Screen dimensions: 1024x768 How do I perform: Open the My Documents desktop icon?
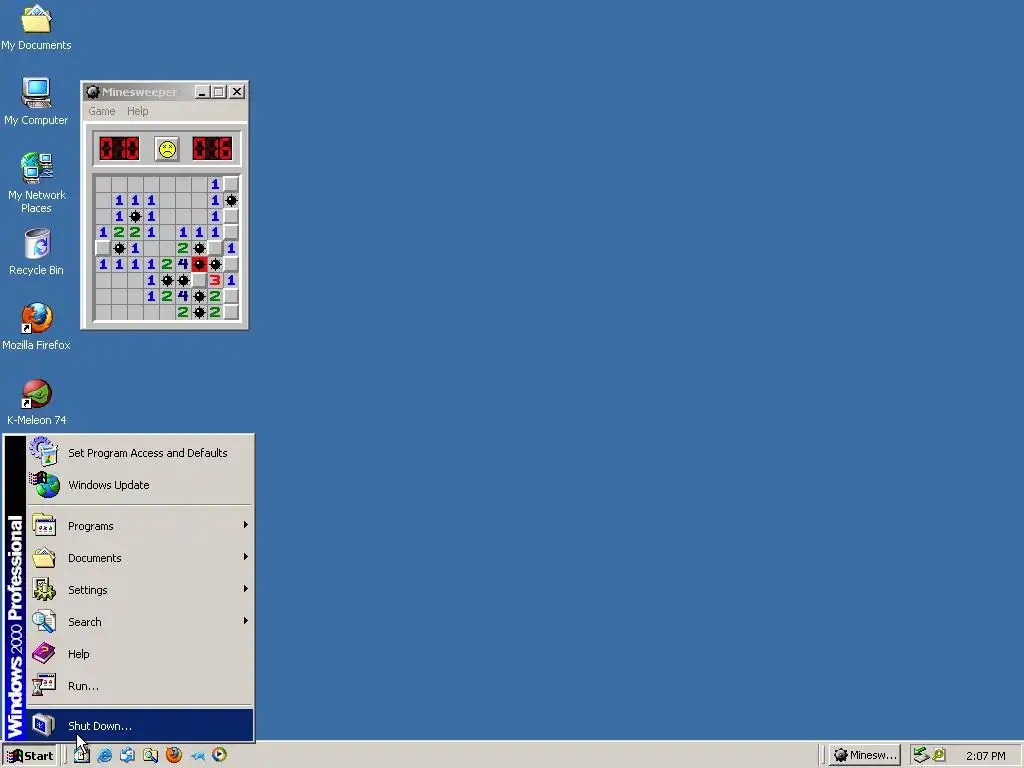(x=37, y=28)
